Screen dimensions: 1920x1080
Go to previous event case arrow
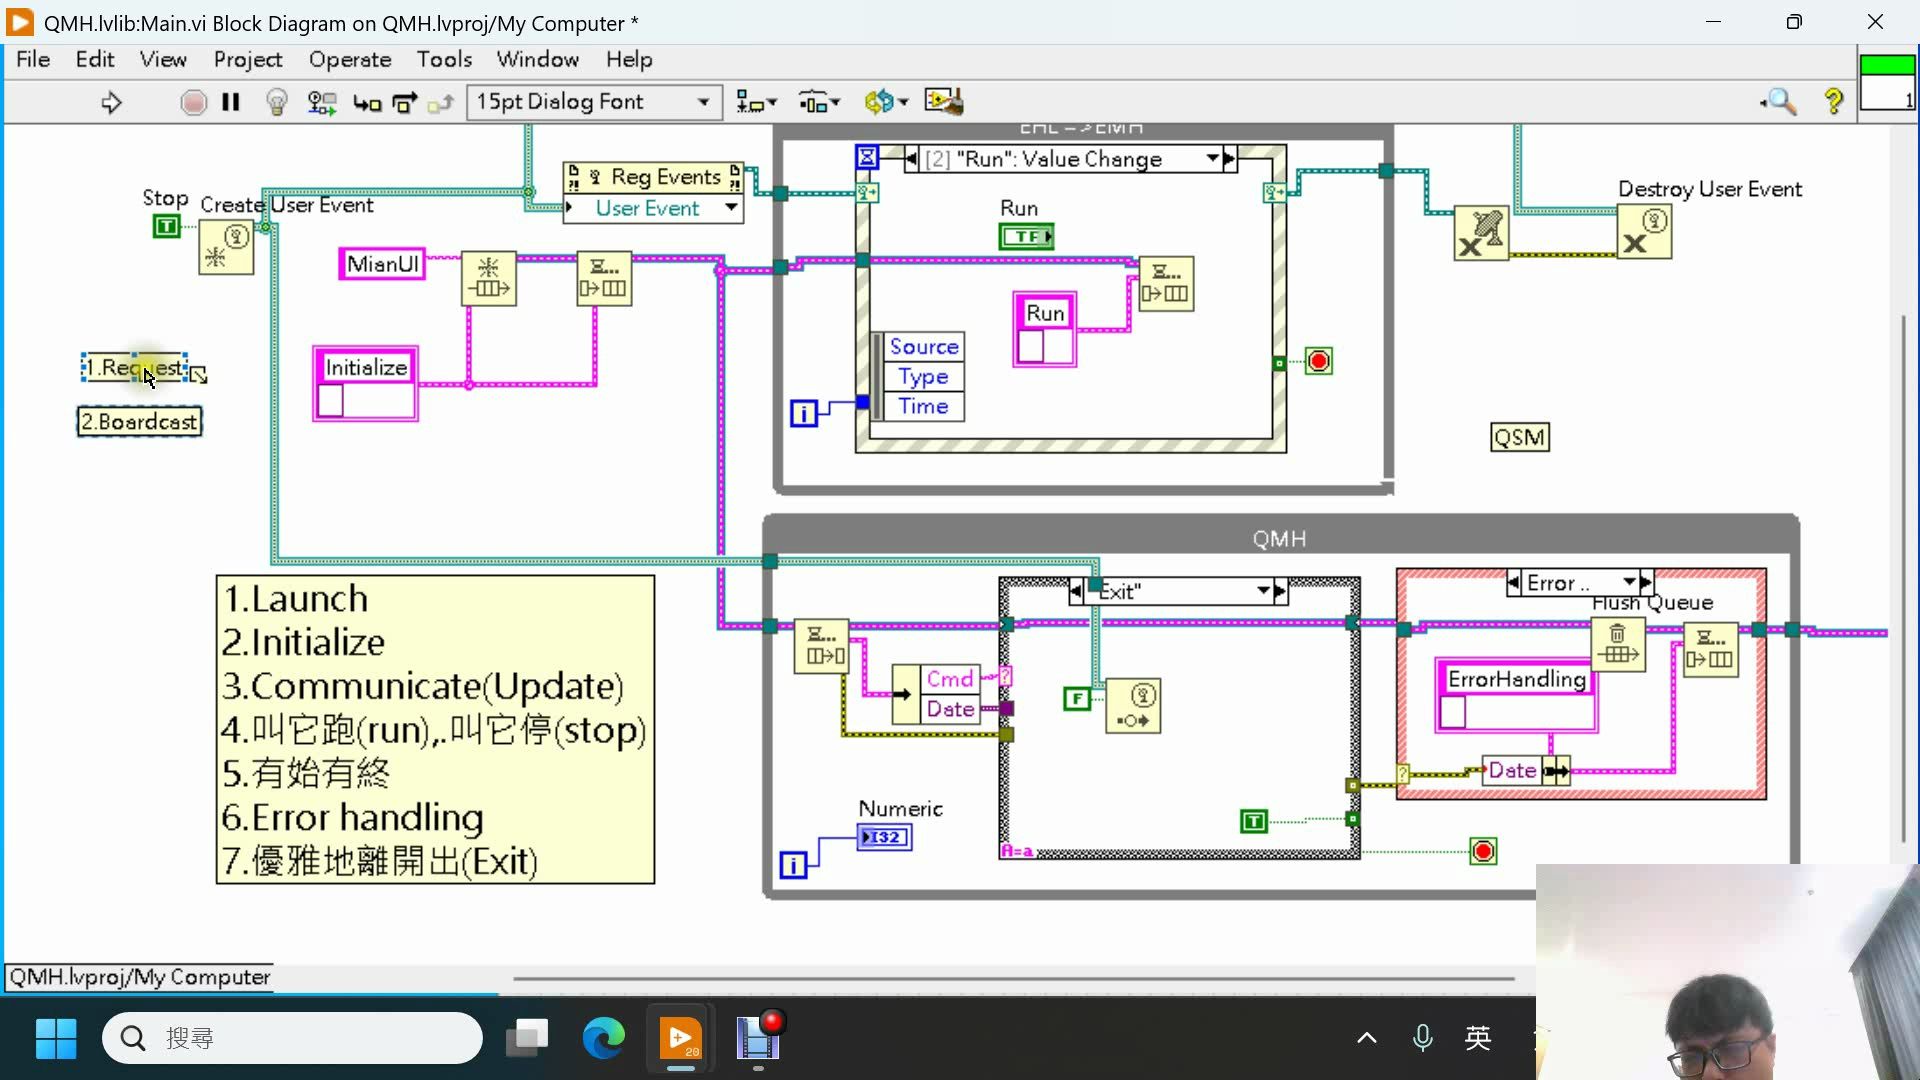tap(911, 159)
